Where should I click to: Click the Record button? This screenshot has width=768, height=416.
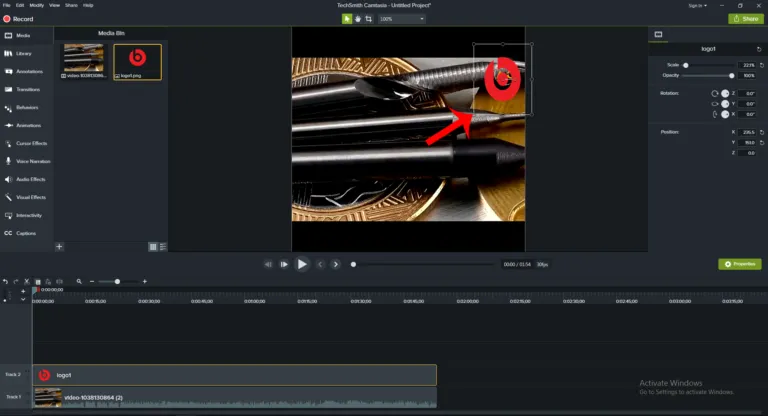point(18,18)
